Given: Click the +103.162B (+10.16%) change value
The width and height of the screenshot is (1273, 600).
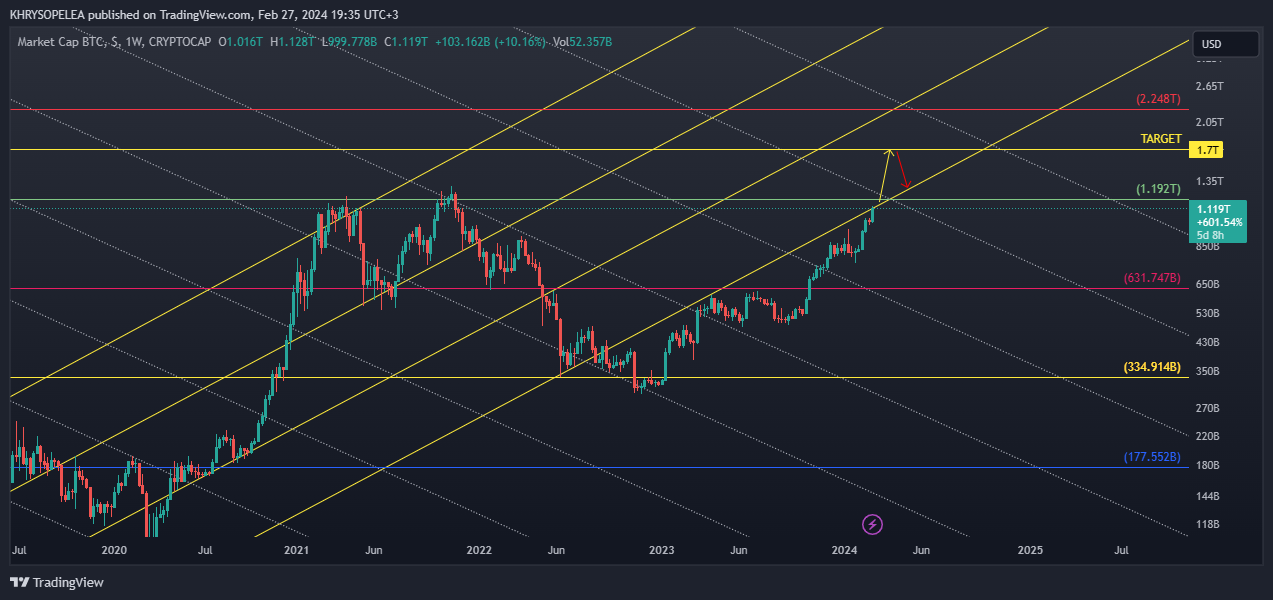Looking at the screenshot, I should pos(490,41).
